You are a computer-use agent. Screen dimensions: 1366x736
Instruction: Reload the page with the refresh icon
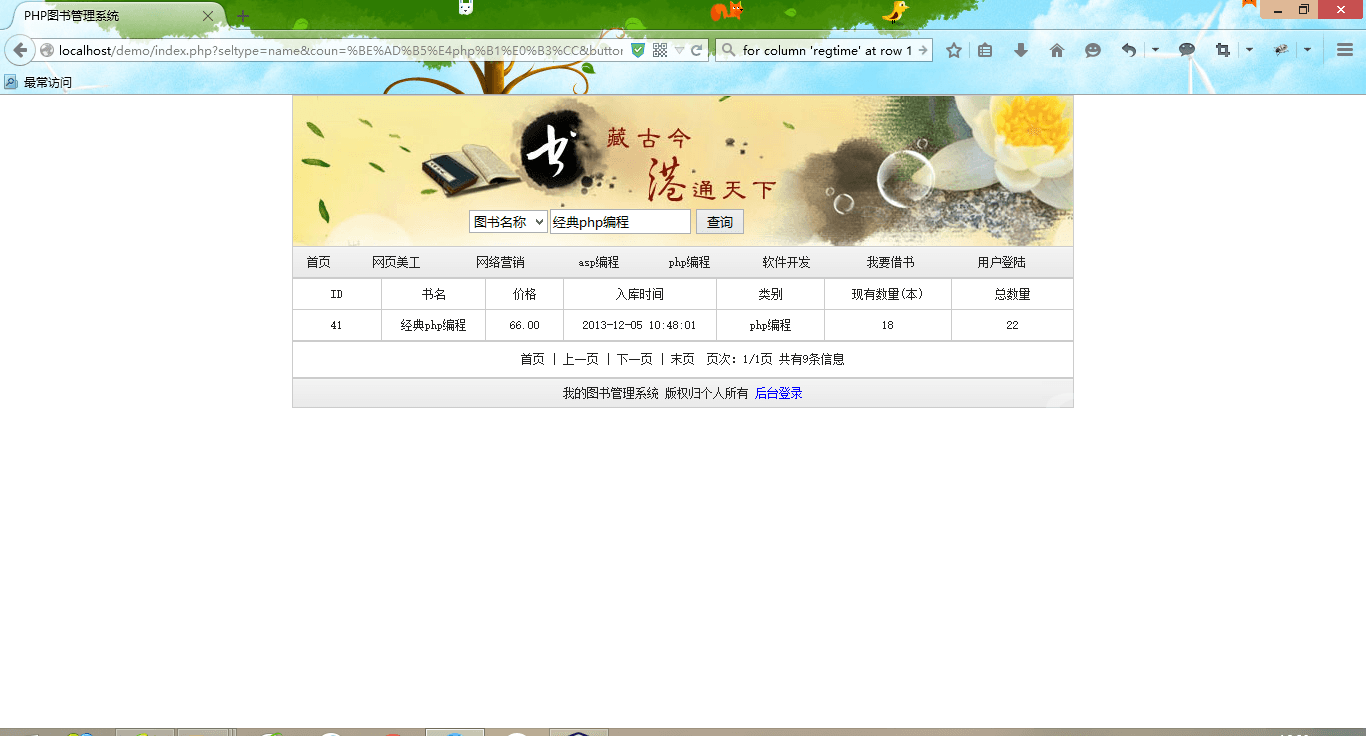(x=697, y=50)
